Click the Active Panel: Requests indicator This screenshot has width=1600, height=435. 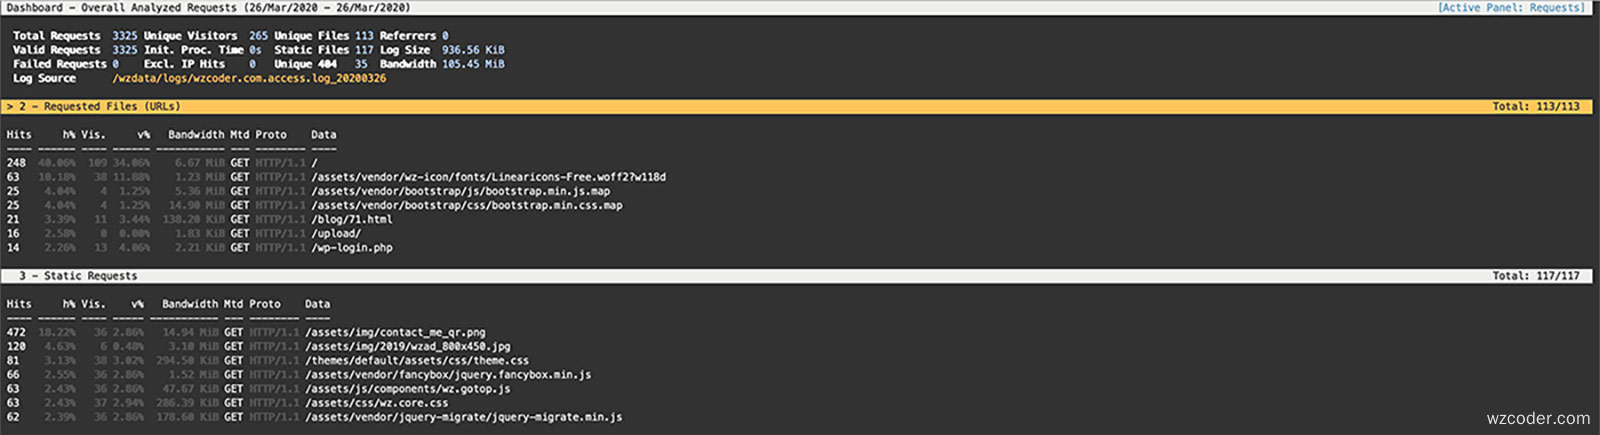tap(1511, 7)
